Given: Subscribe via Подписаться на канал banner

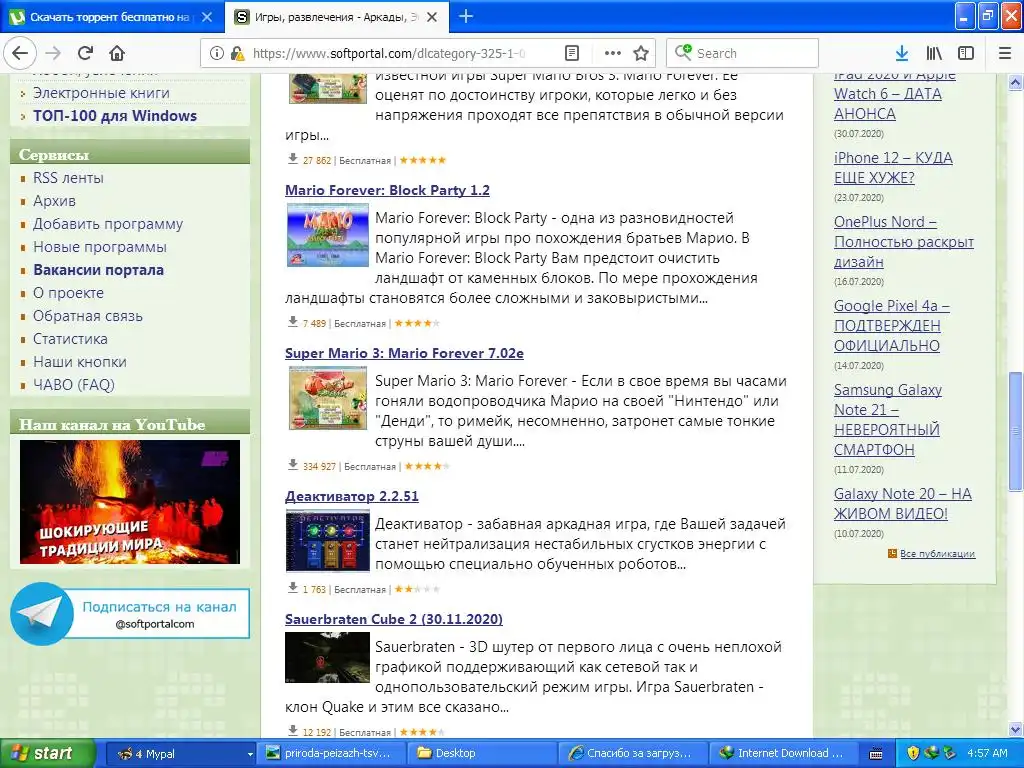Looking at the screenshot, I should tap(159, 613).
